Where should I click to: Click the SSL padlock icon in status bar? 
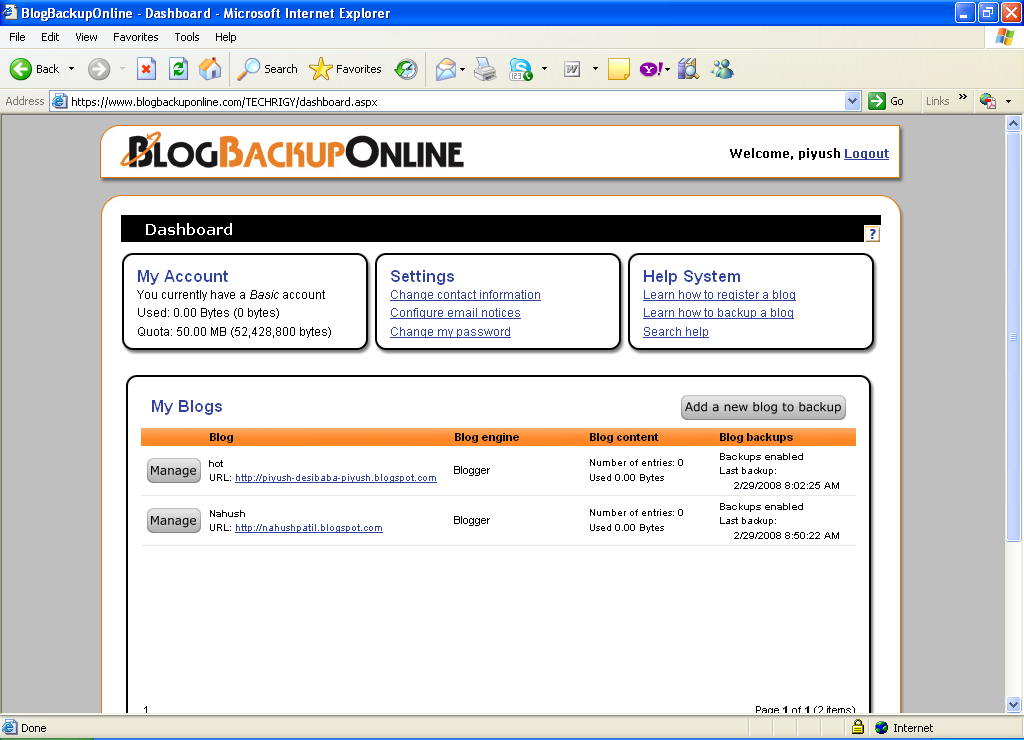(x=857, y=727)
